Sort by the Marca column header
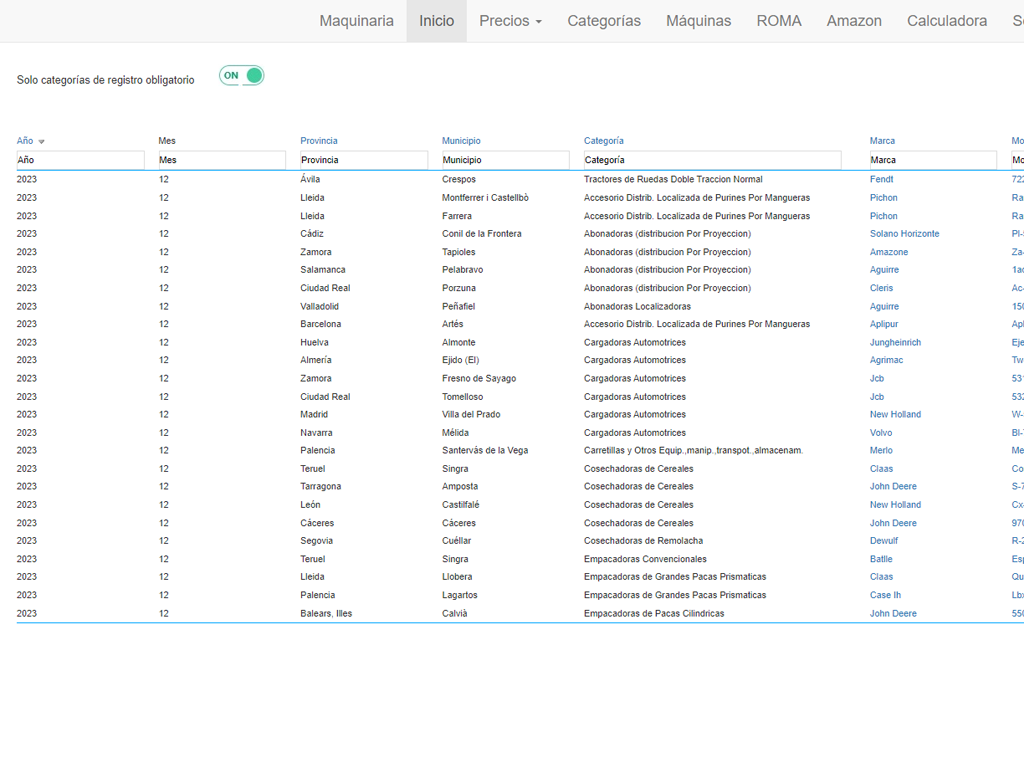Screen dimensions: 1024x768 click(x=882, y=141)
